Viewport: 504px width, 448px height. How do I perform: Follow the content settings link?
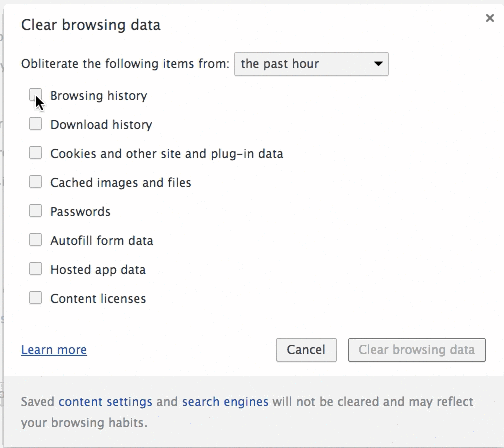pyautogui.click(x=105, y=402)
